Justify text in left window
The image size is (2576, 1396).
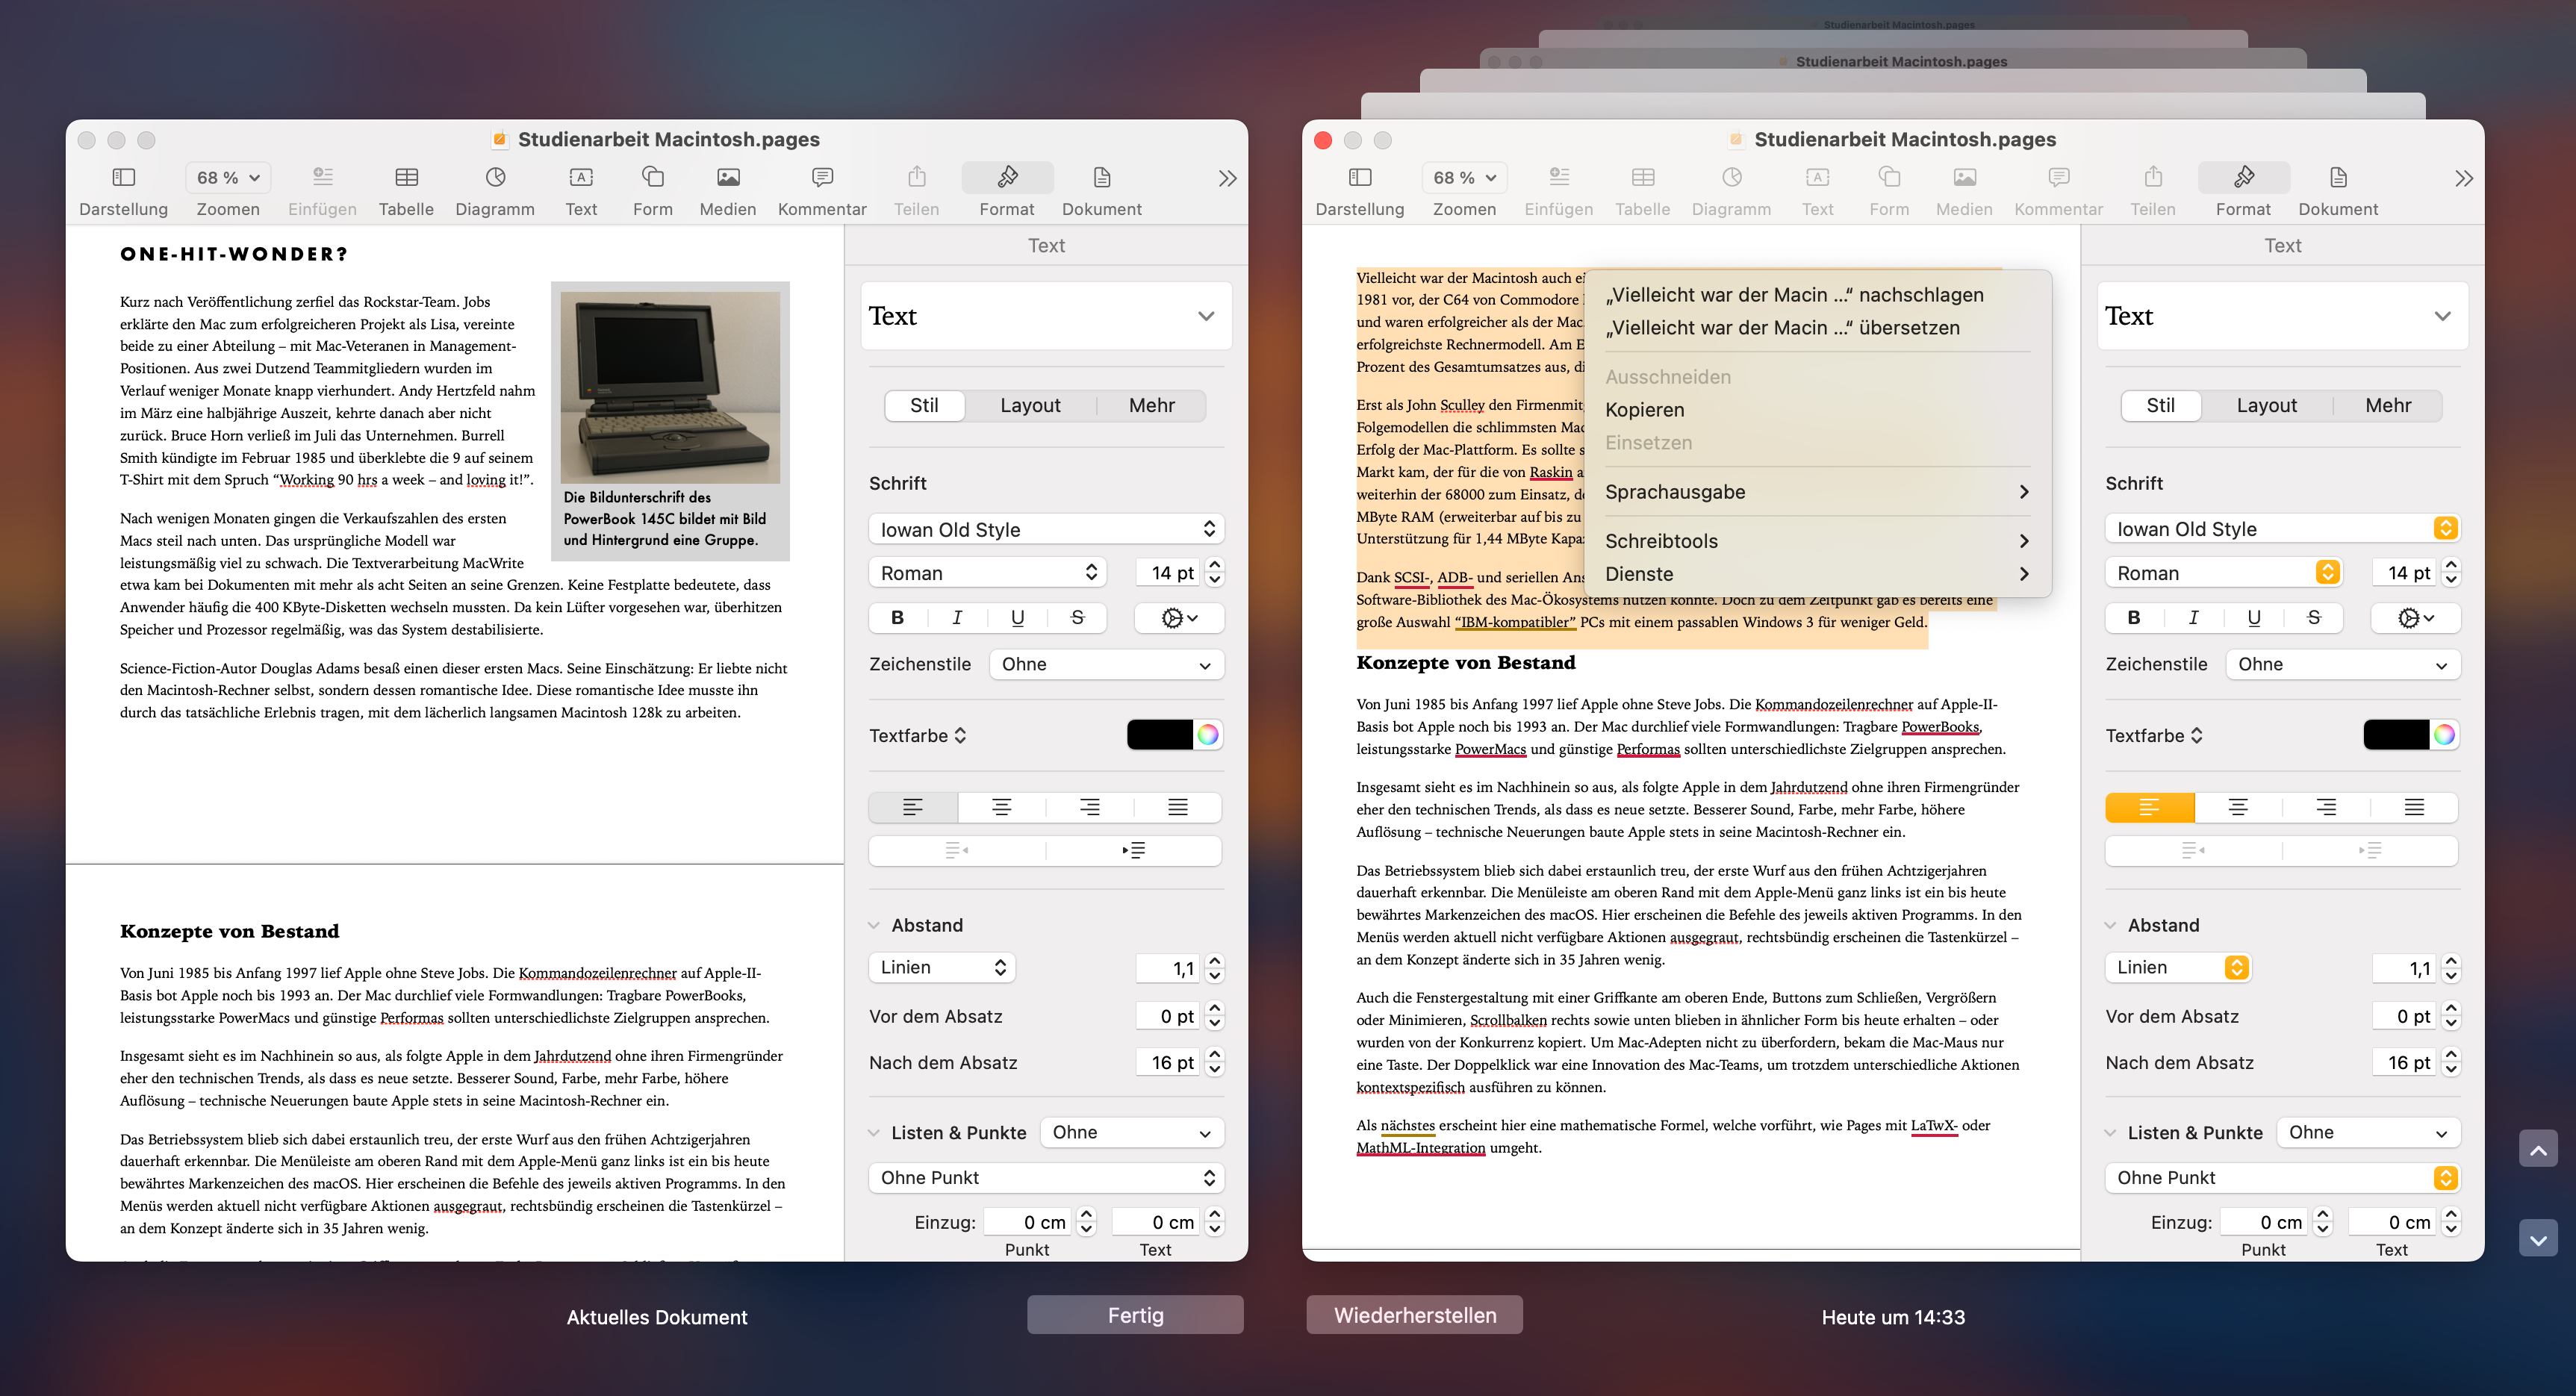[1178, 807]
